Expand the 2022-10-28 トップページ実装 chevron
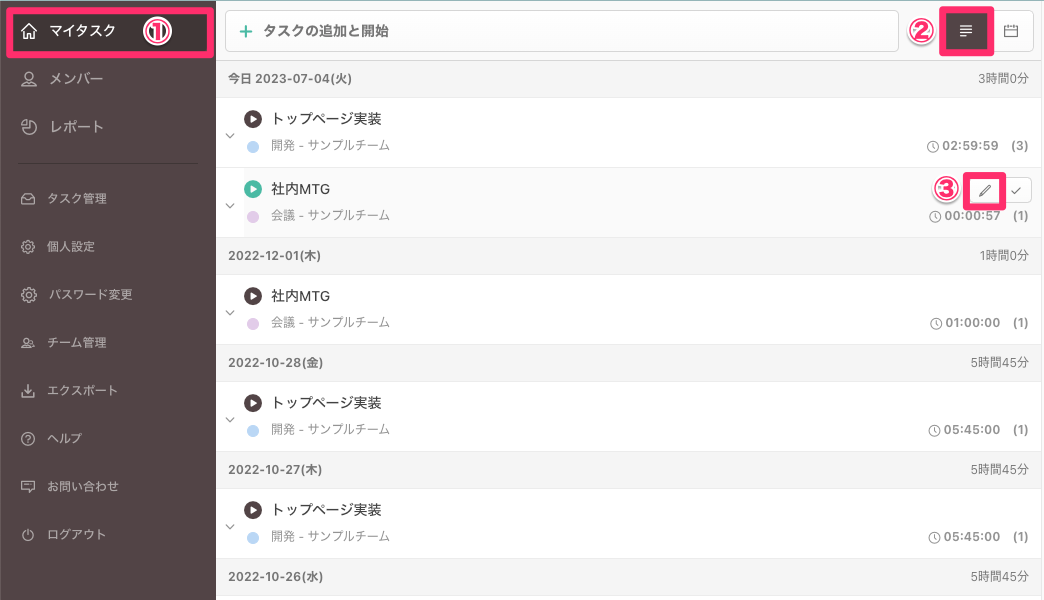Screen dimensions: 1044x600 point(230,418)
